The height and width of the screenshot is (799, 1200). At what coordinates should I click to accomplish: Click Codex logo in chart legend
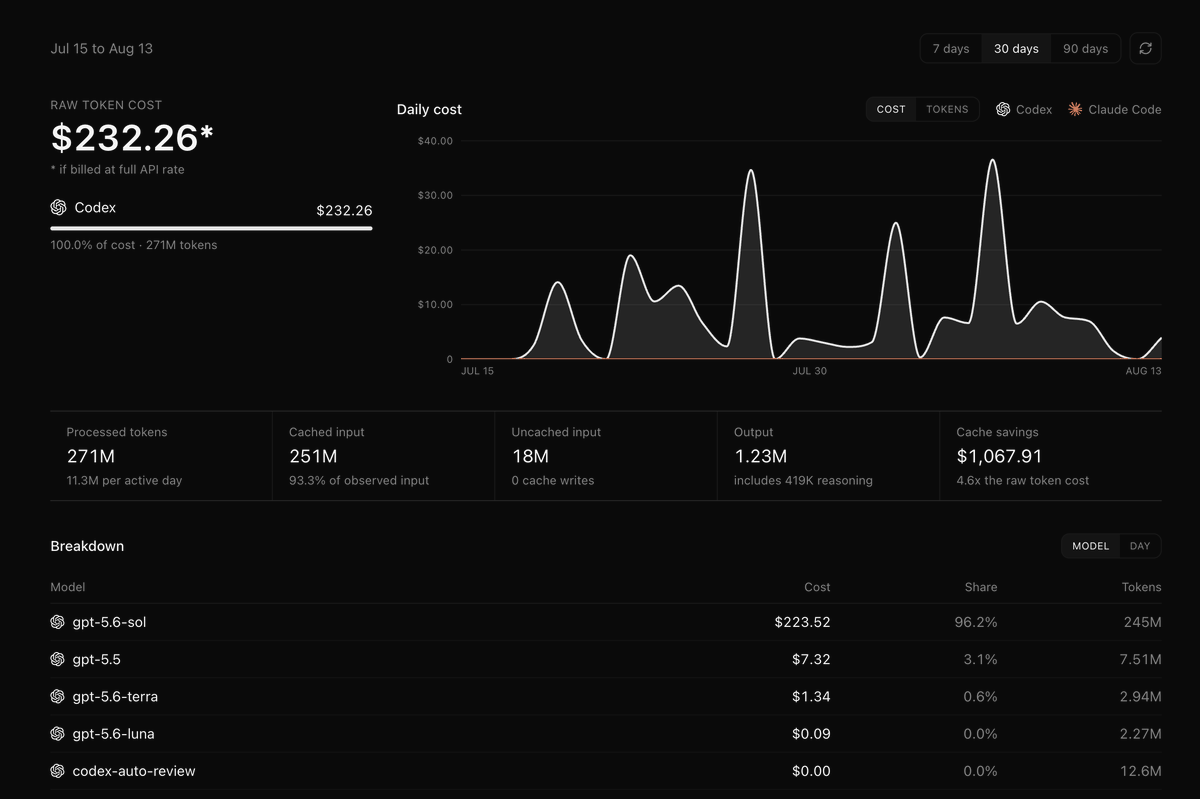pos(1003,109)
